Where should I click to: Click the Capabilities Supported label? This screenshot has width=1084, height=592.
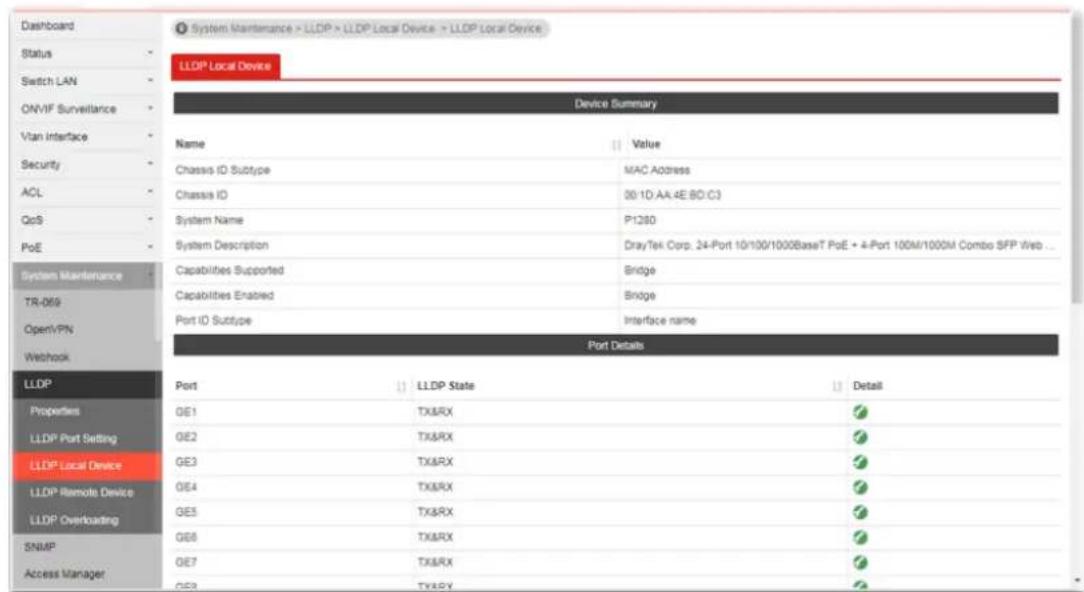pos(230,270)
